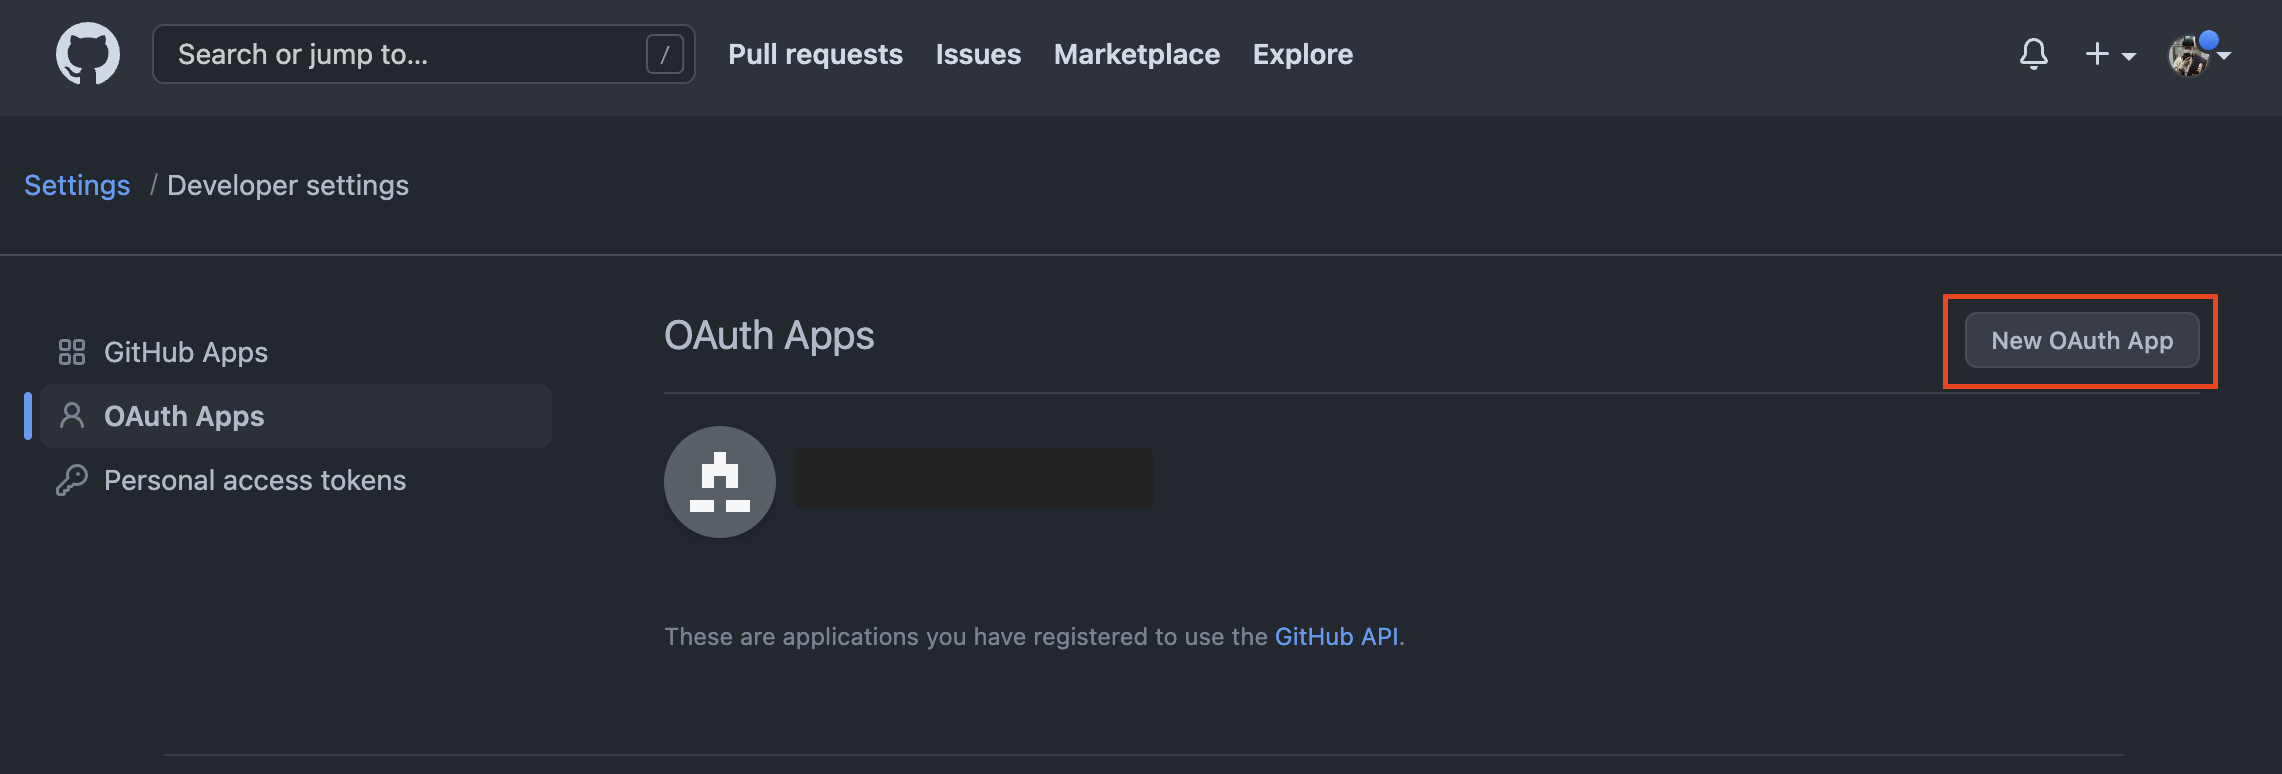Viewport: 2282px width, 774px height.
Task: Click the slash shortcut key icon
Action: [664, 54]
